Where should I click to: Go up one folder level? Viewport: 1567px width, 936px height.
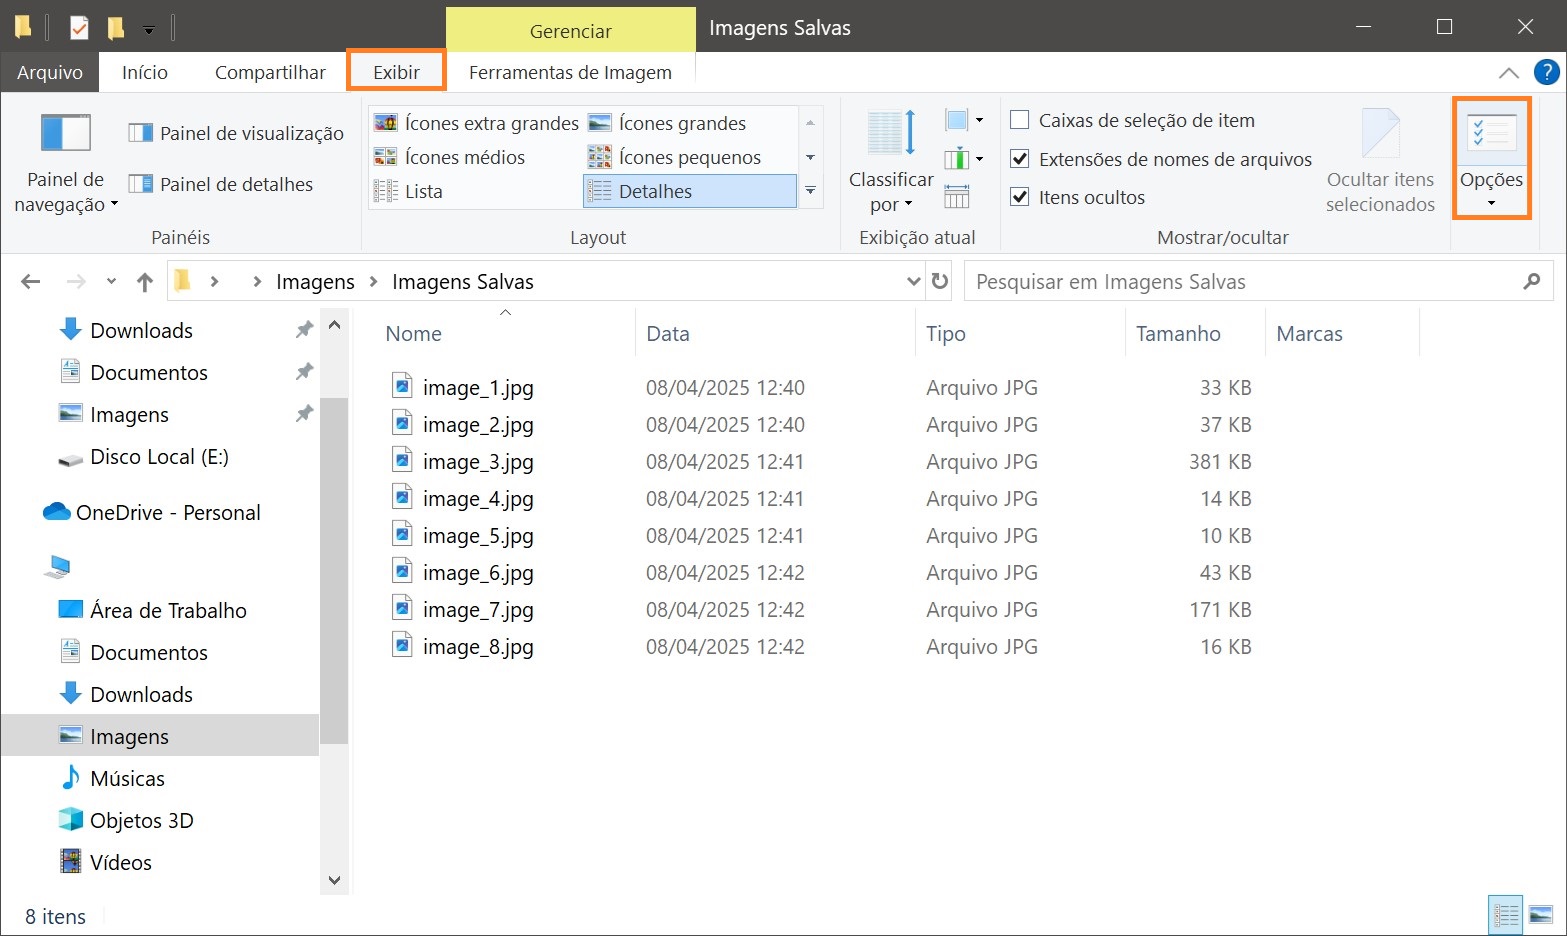tap(145, 282)
